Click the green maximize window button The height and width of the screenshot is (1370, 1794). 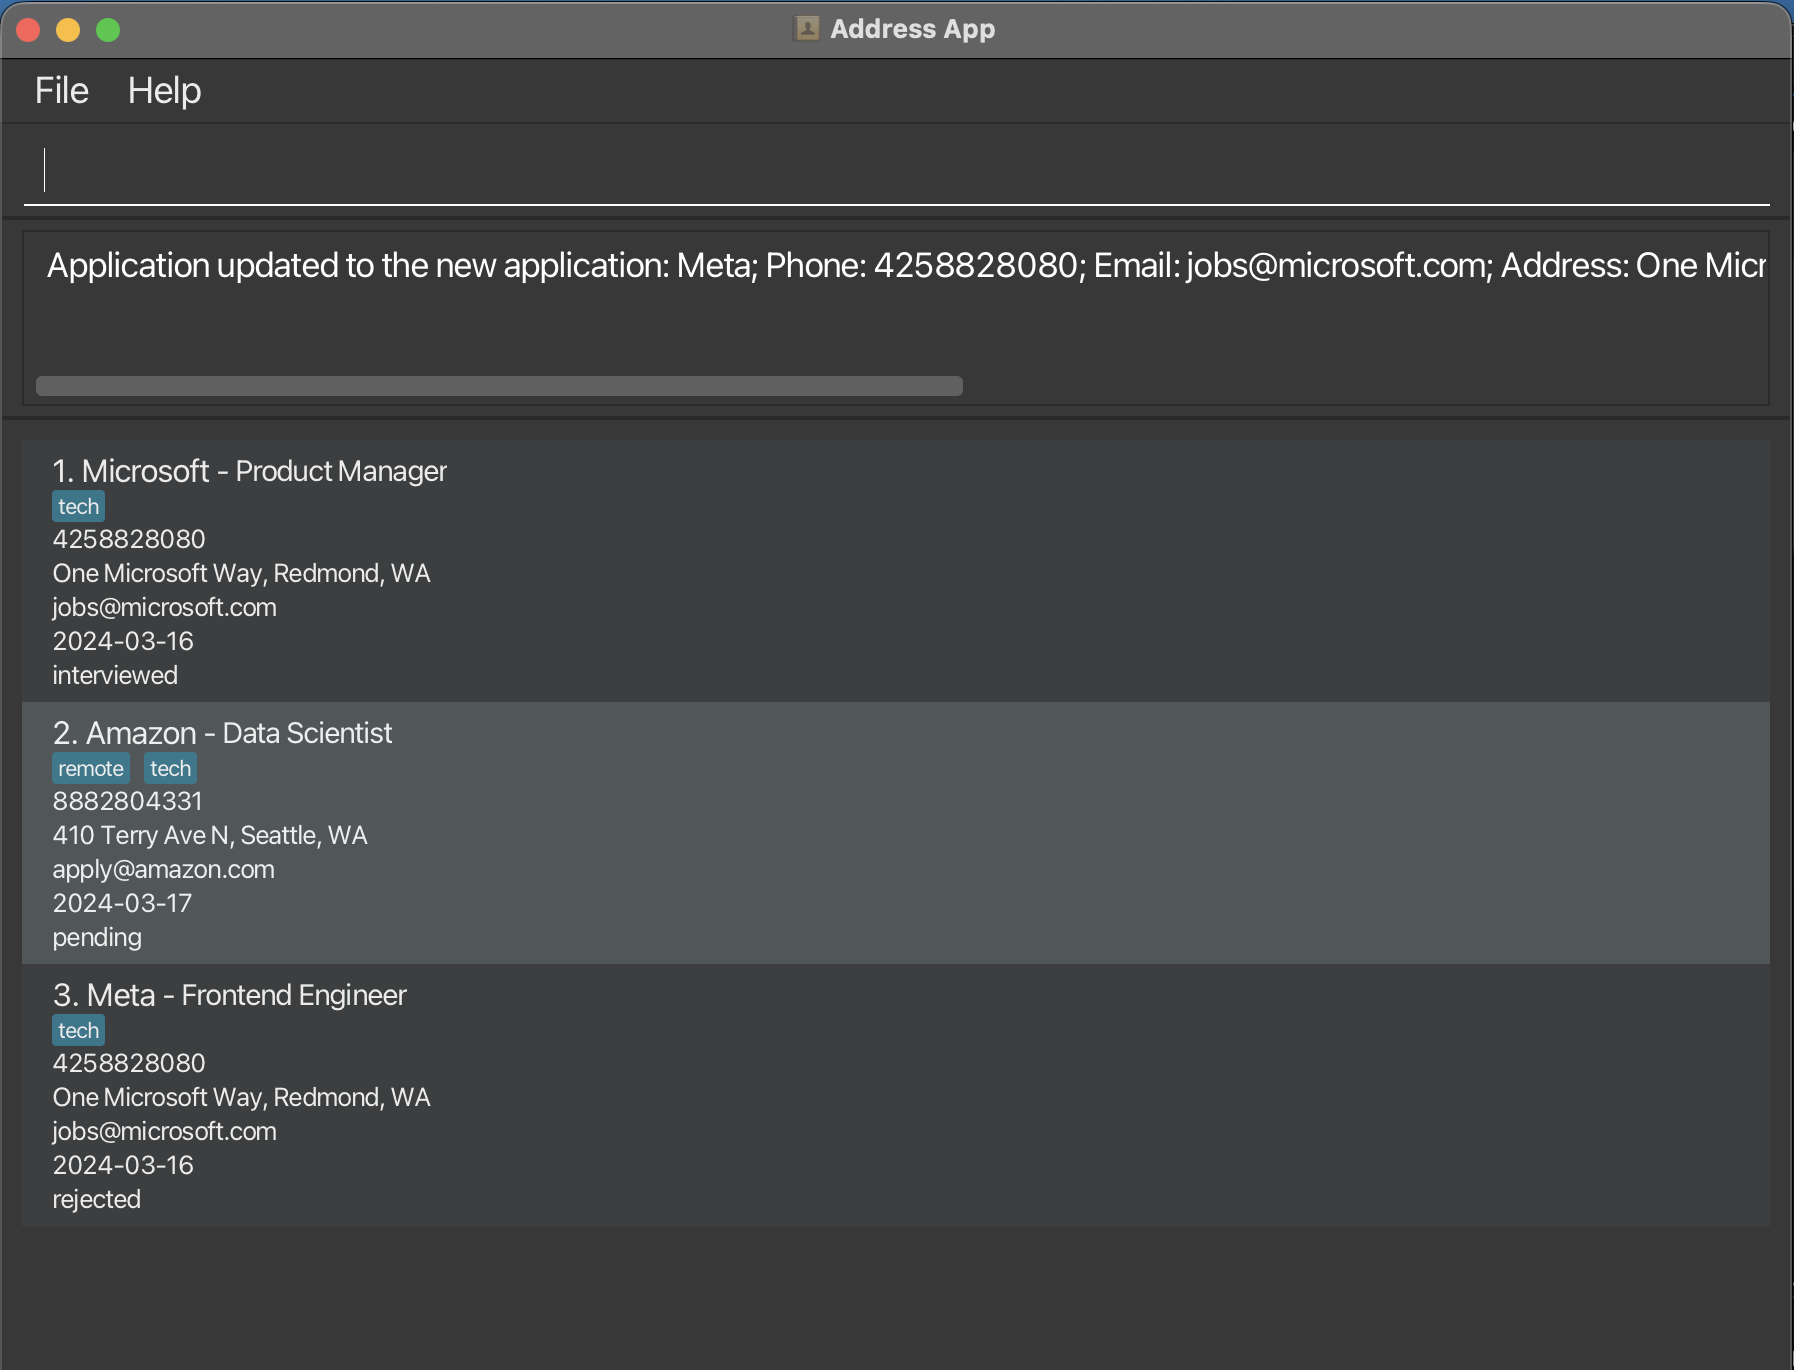coord(108,30)
